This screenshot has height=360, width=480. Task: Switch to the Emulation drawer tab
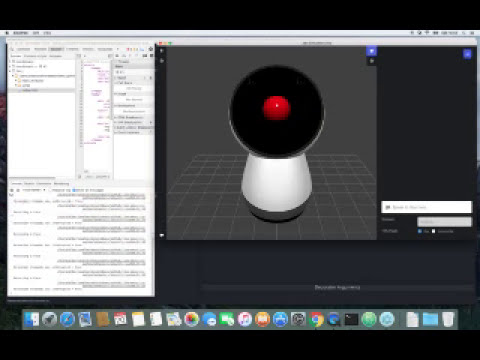(x=44, y=183)
